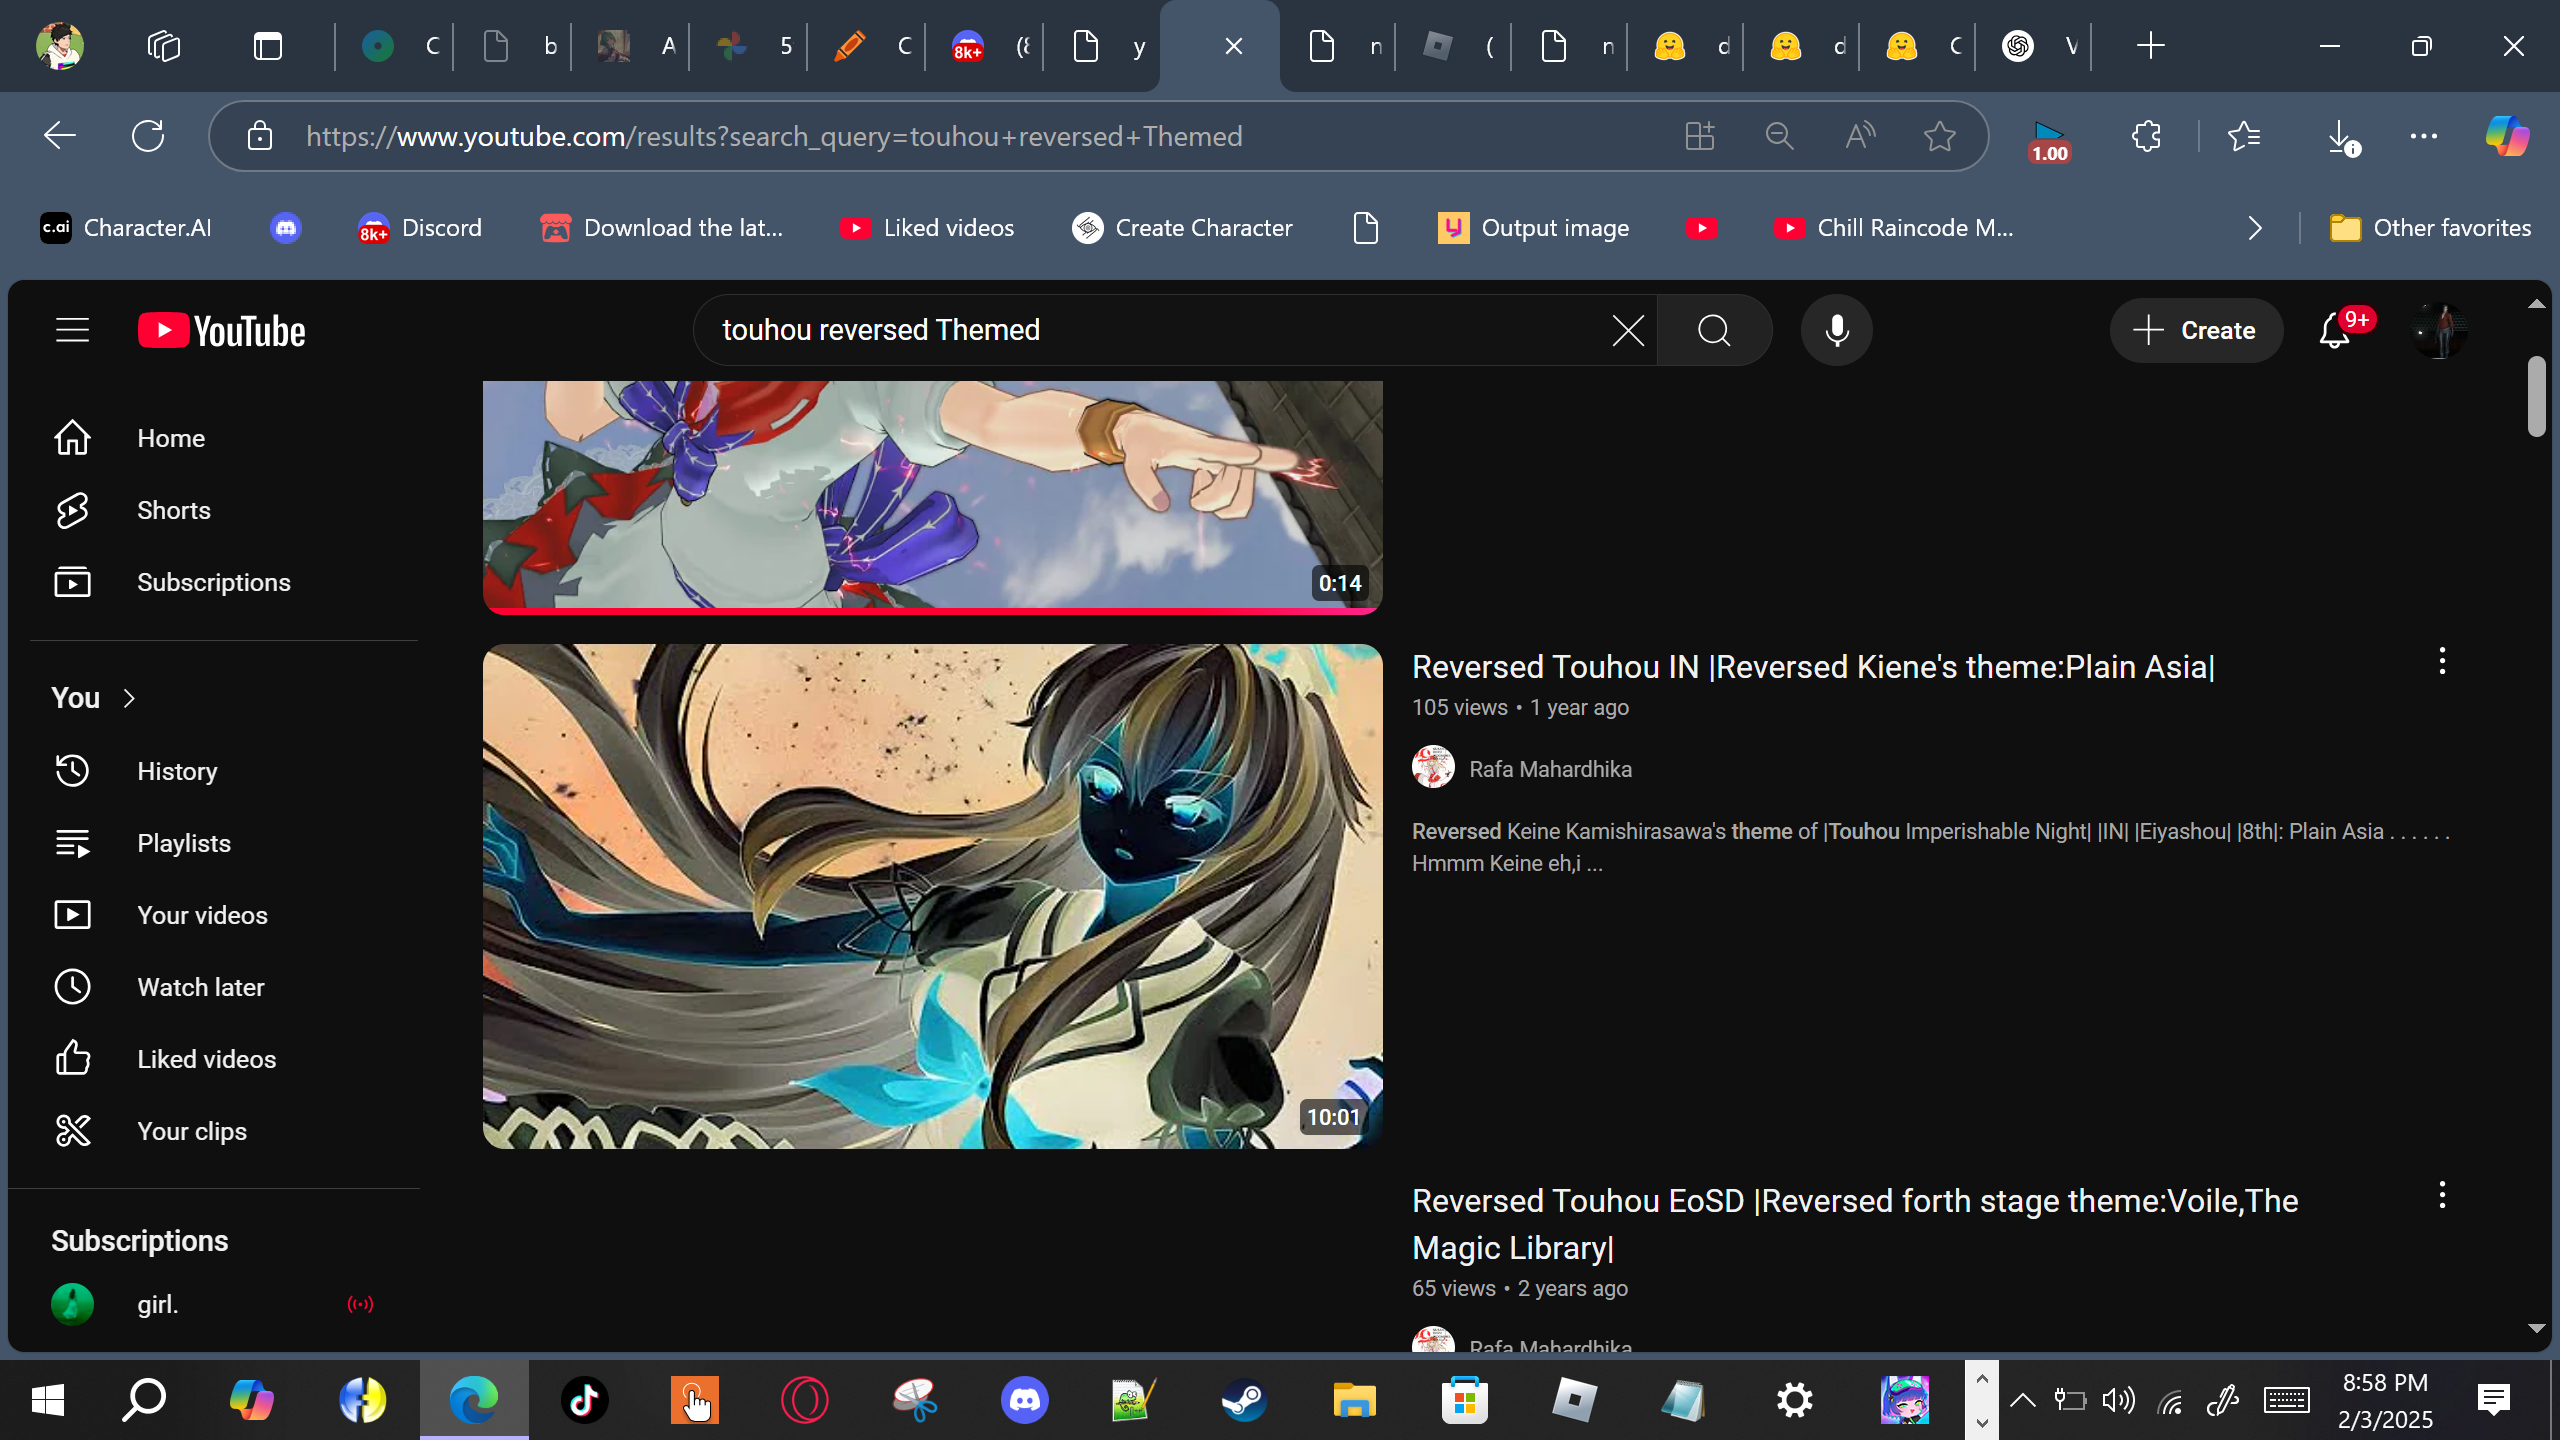
Task: Open the workspaces icon
Action: pyautogui.click(x=164, y=46)
